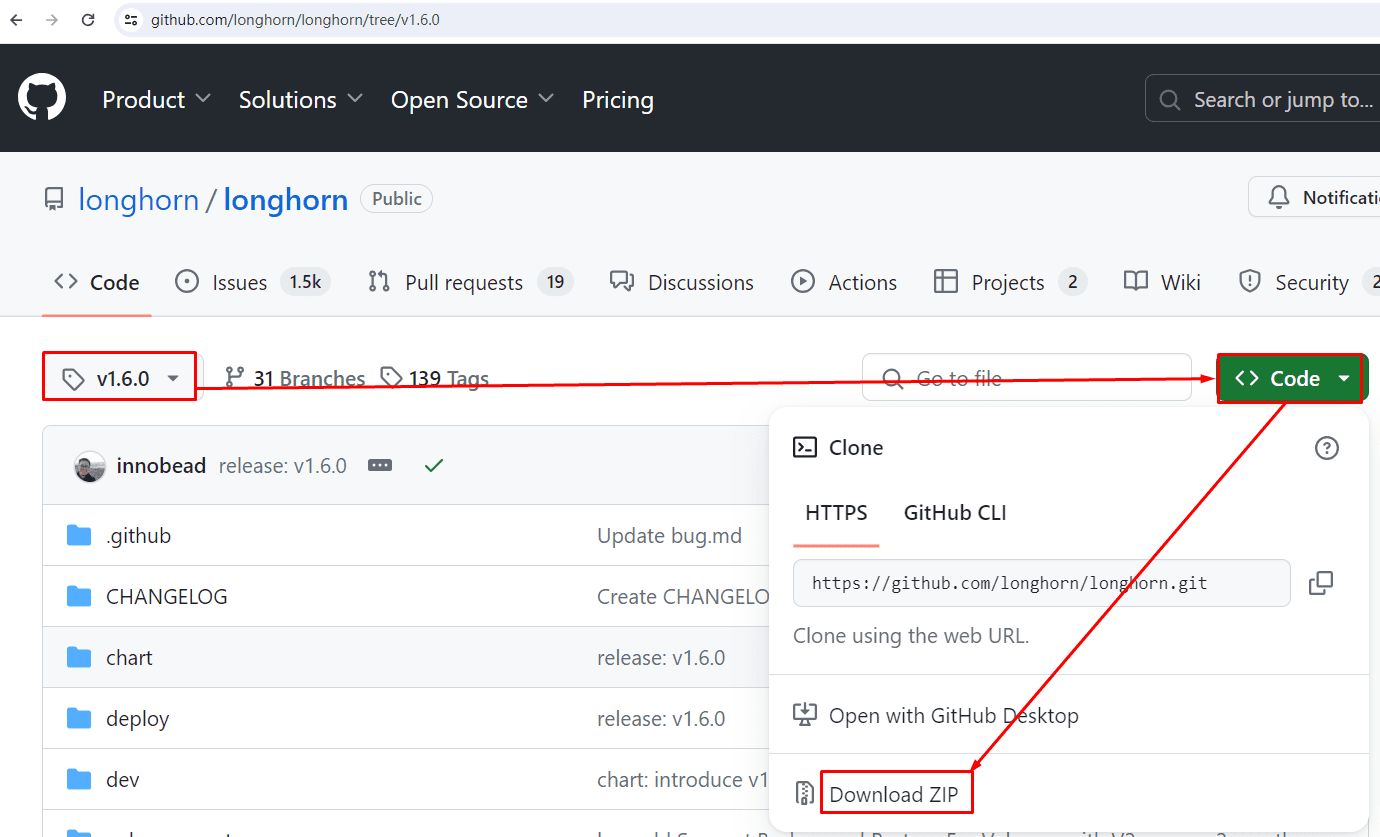Open the deploy folder

tap(137, 719)
